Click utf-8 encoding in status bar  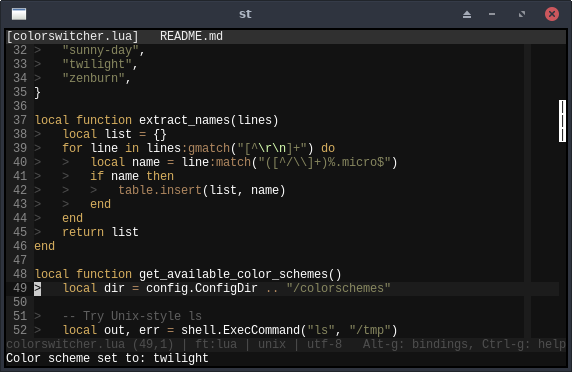tap(324, 344)
